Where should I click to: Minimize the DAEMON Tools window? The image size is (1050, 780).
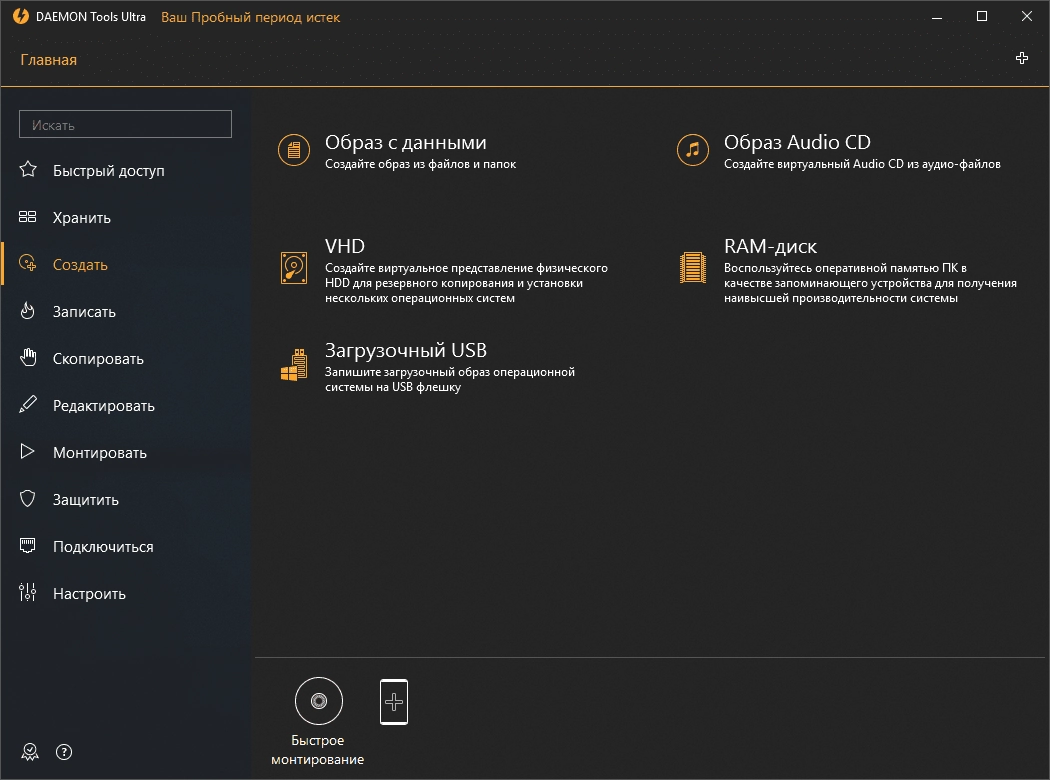click(x=937, y=17)
